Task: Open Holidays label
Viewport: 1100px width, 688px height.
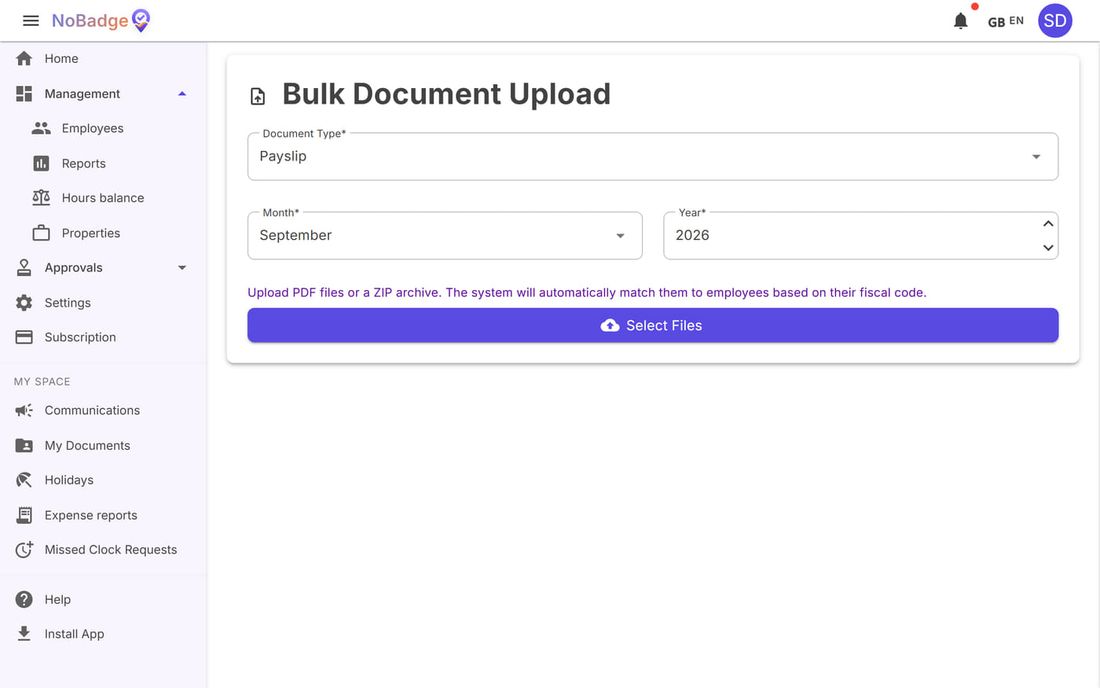Action: click(69, 480)
